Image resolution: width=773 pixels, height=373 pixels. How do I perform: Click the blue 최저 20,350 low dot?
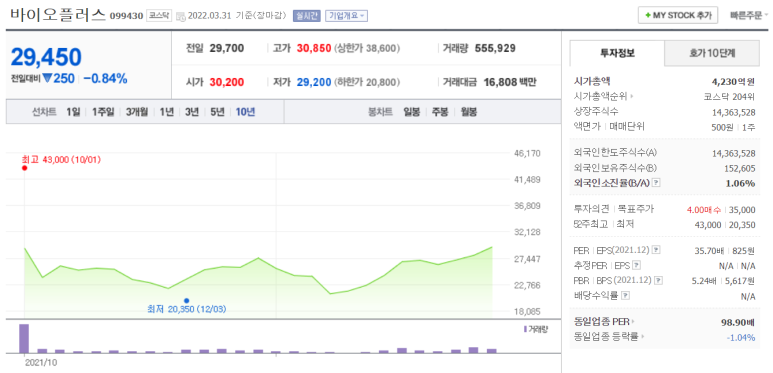click(186, 300)
